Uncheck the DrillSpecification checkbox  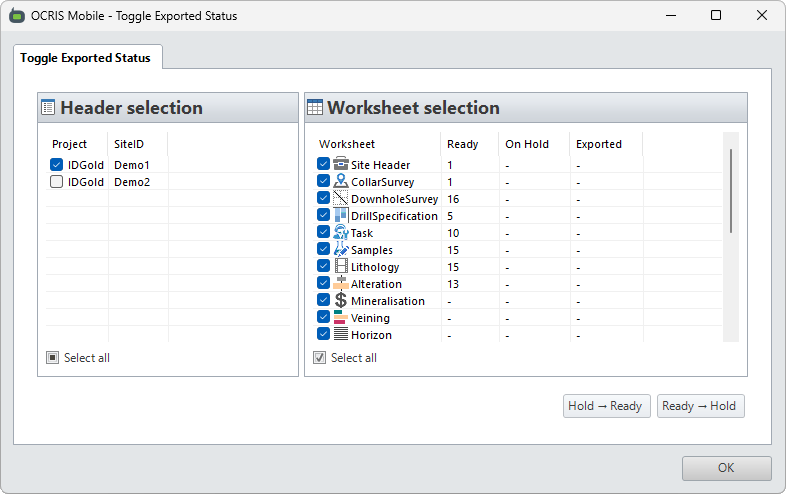pos(323,215)
